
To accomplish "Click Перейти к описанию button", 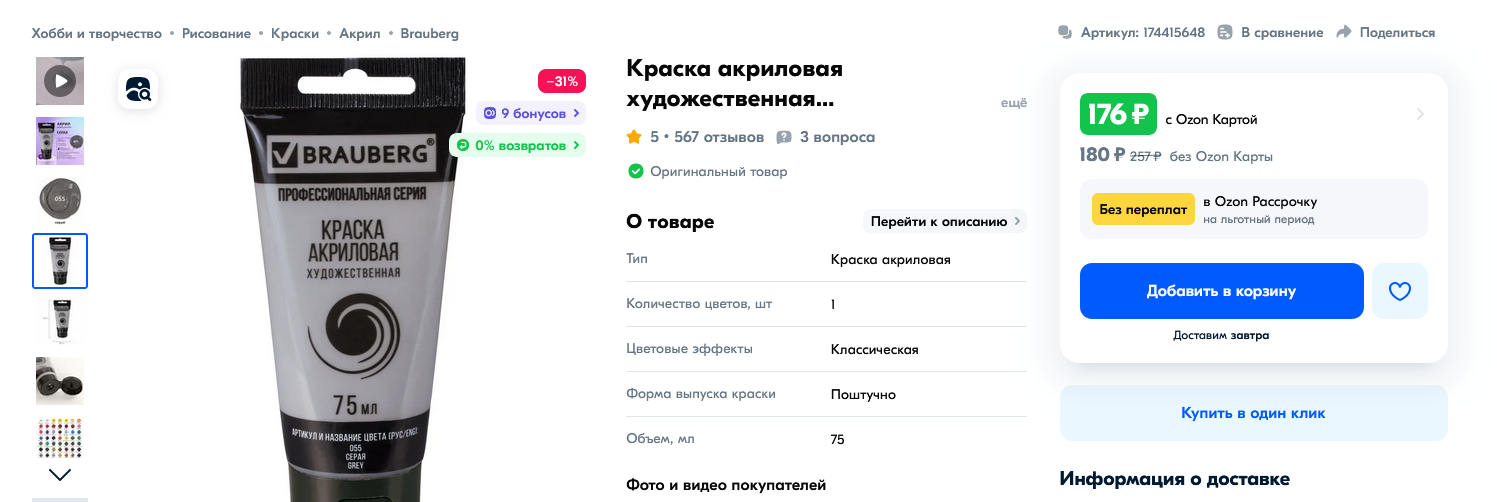I will (945, 221).
